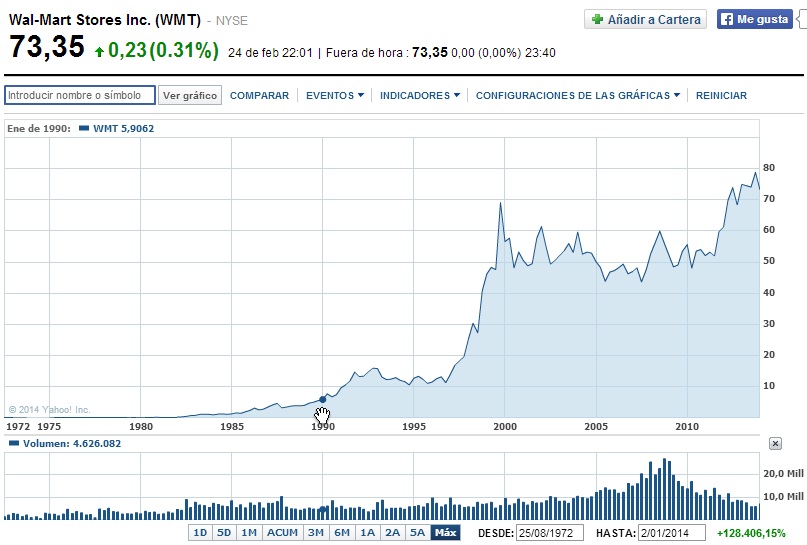
Task: Click the HASTA date field 2/01/2014
Action: point(671,533)
